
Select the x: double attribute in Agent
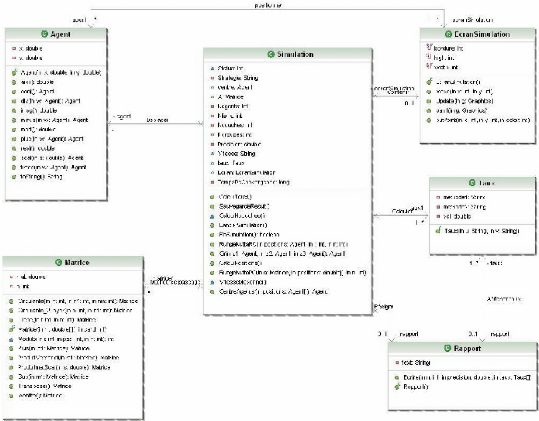30,48
